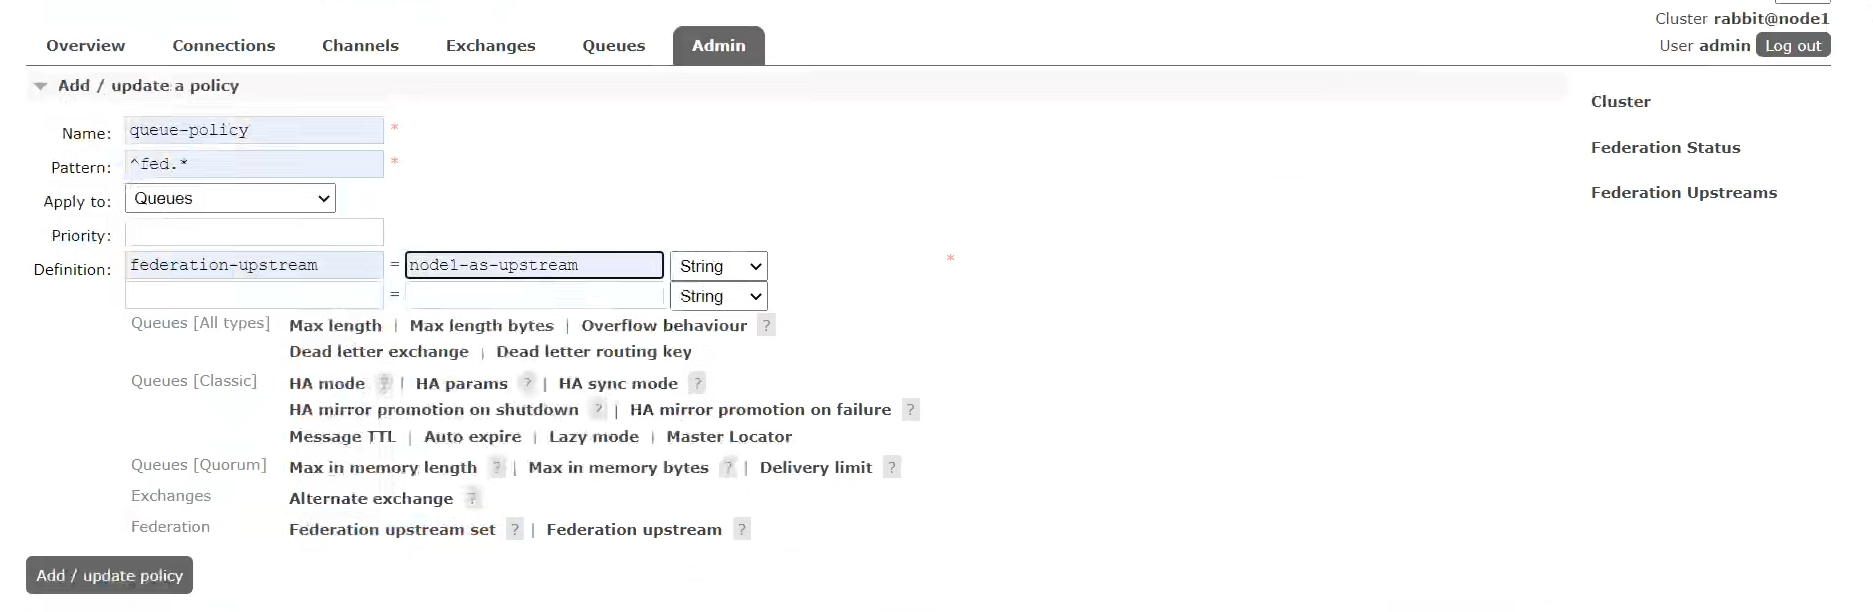
Task: Open the Exchanges tab
Action: [490, 46]
